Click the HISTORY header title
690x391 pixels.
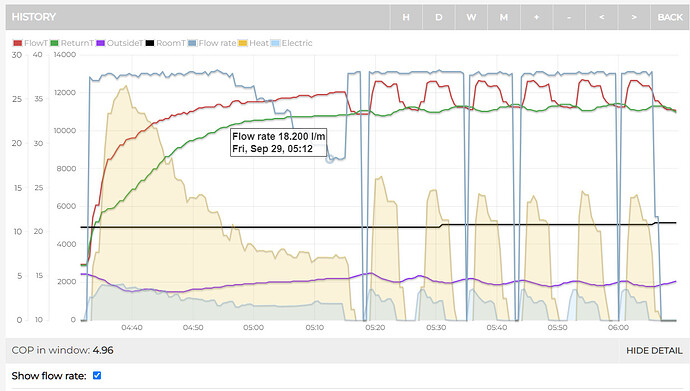click(34, 17)
